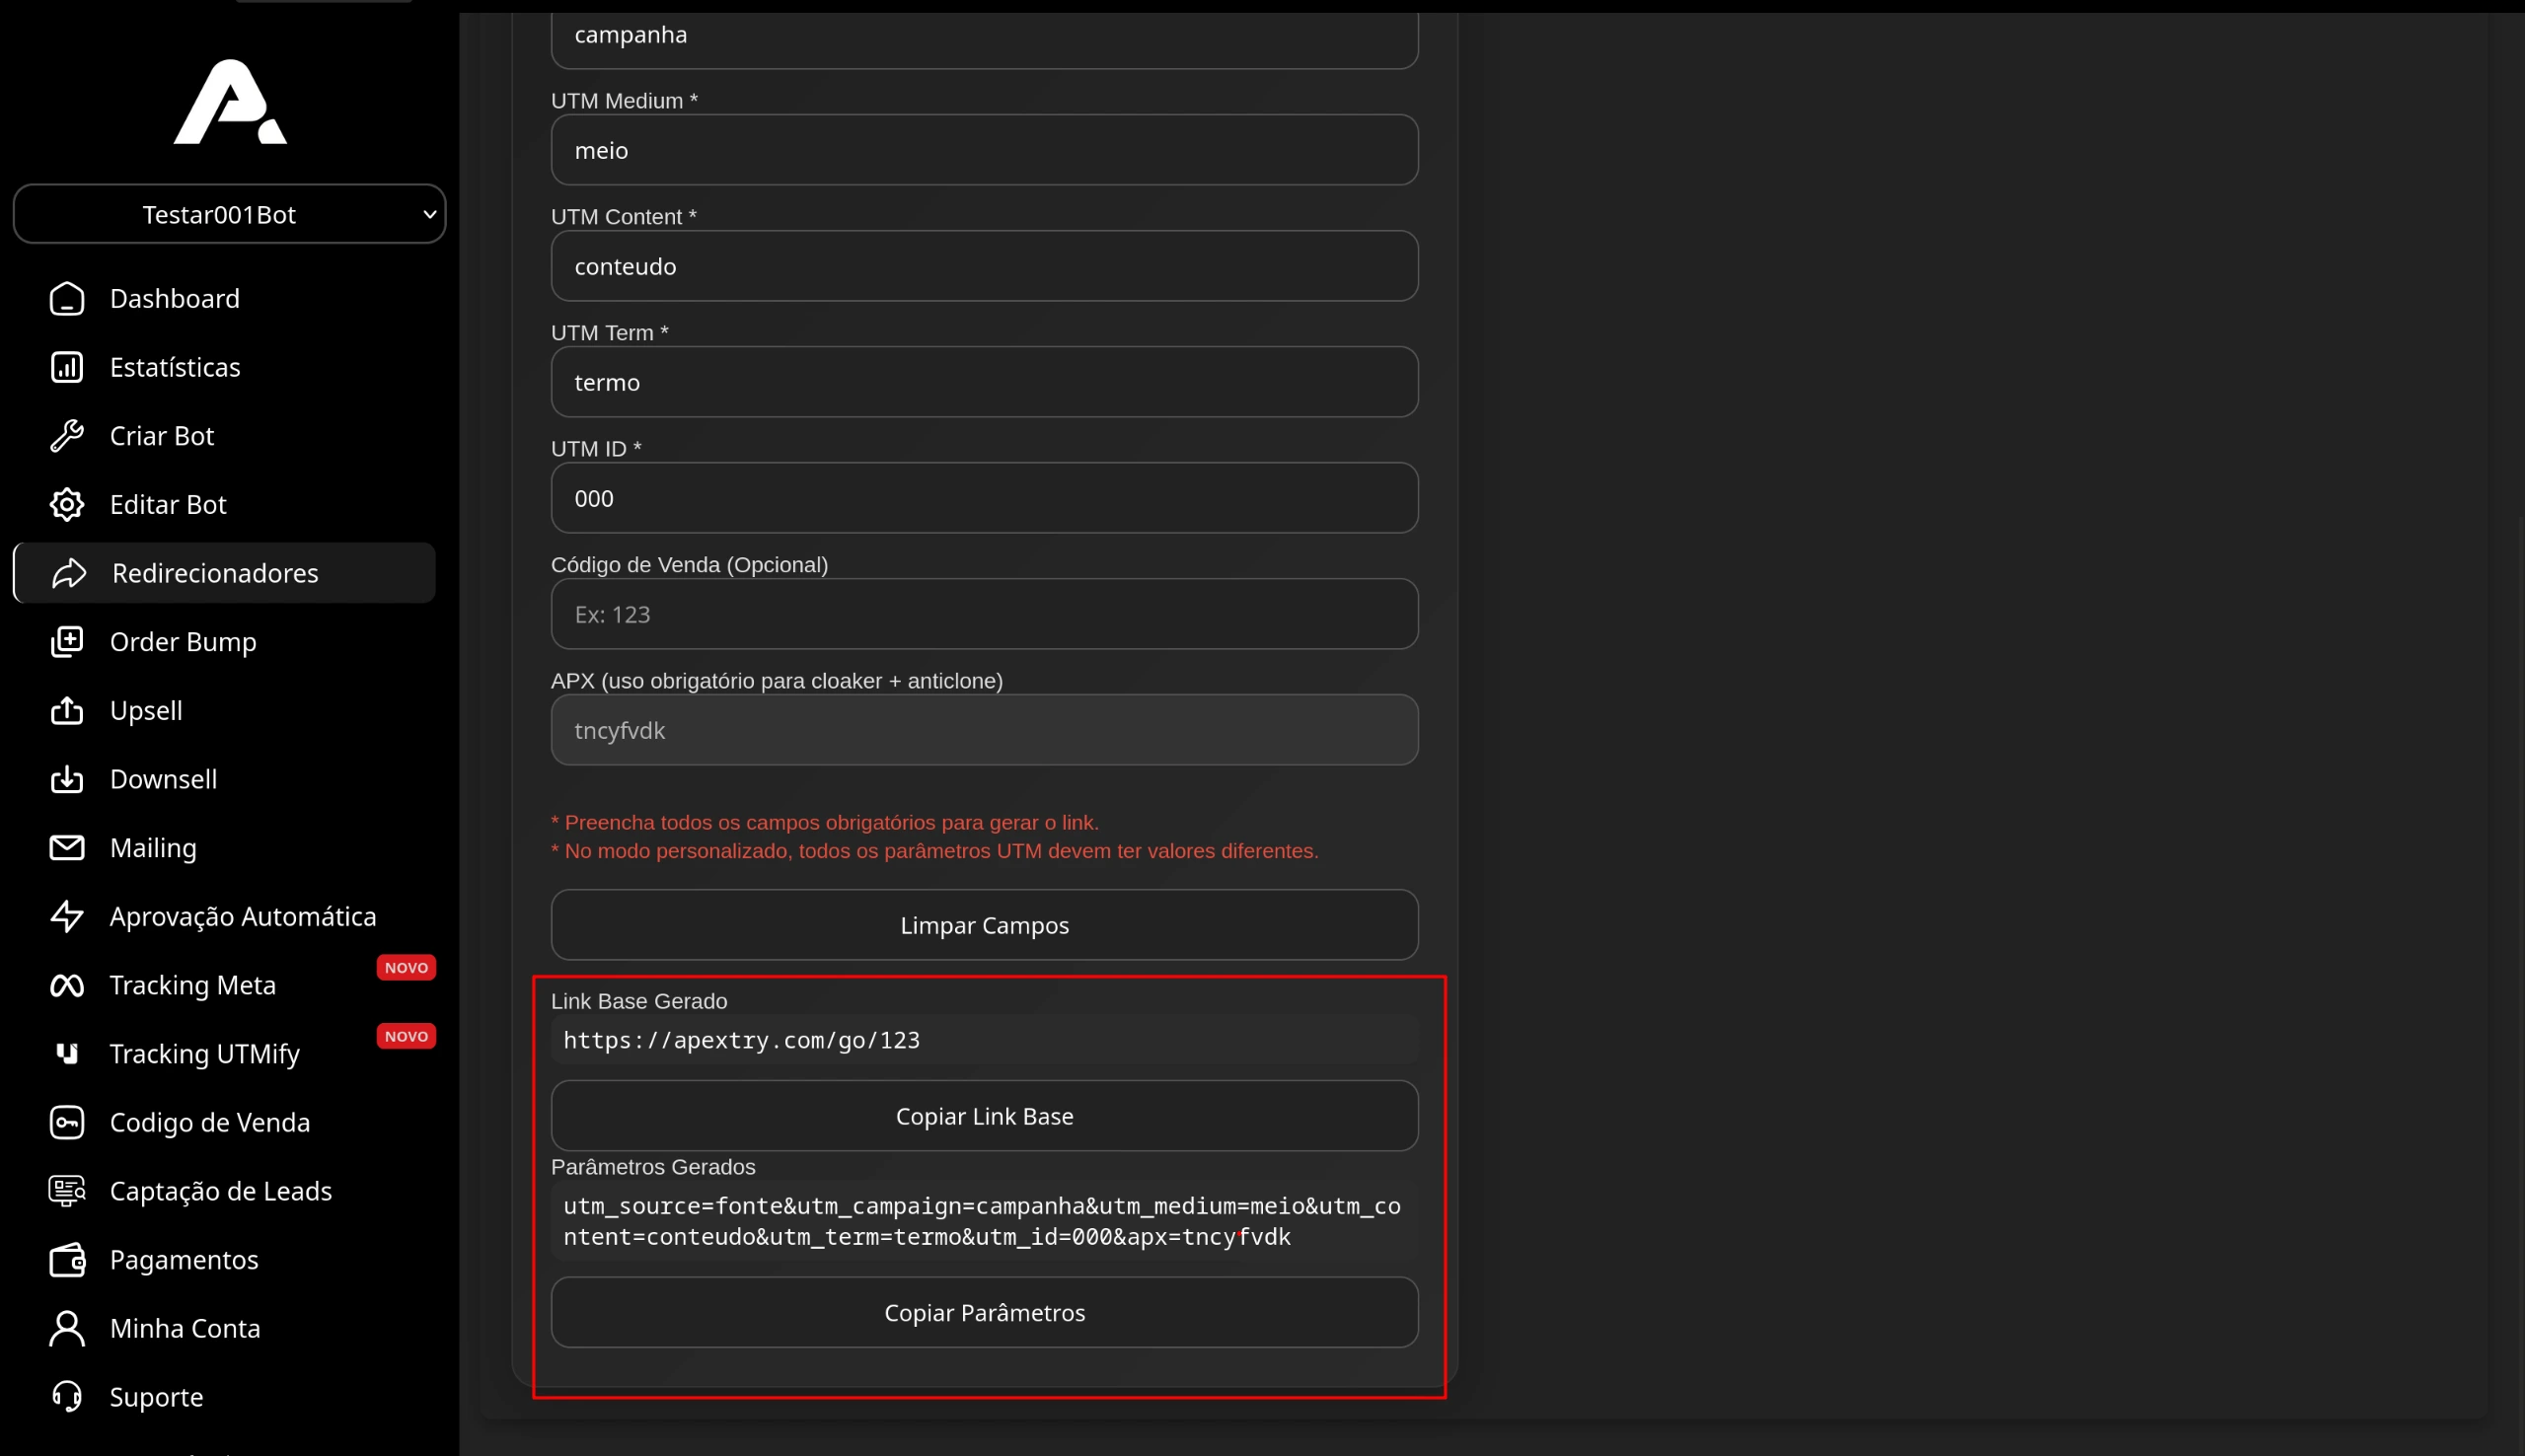Click the UTM ID input field

pyautogui.click(x=984, y=498)
